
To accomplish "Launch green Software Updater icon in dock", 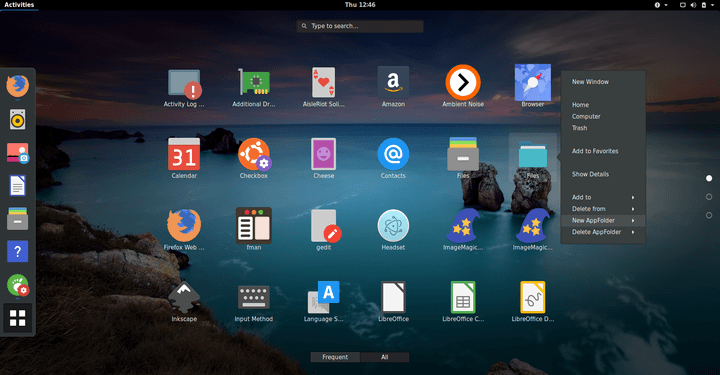I will coord(18,285).
